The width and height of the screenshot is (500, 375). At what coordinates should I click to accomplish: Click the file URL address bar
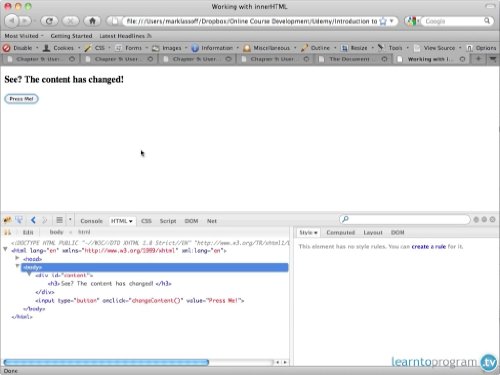pos(252,21)
